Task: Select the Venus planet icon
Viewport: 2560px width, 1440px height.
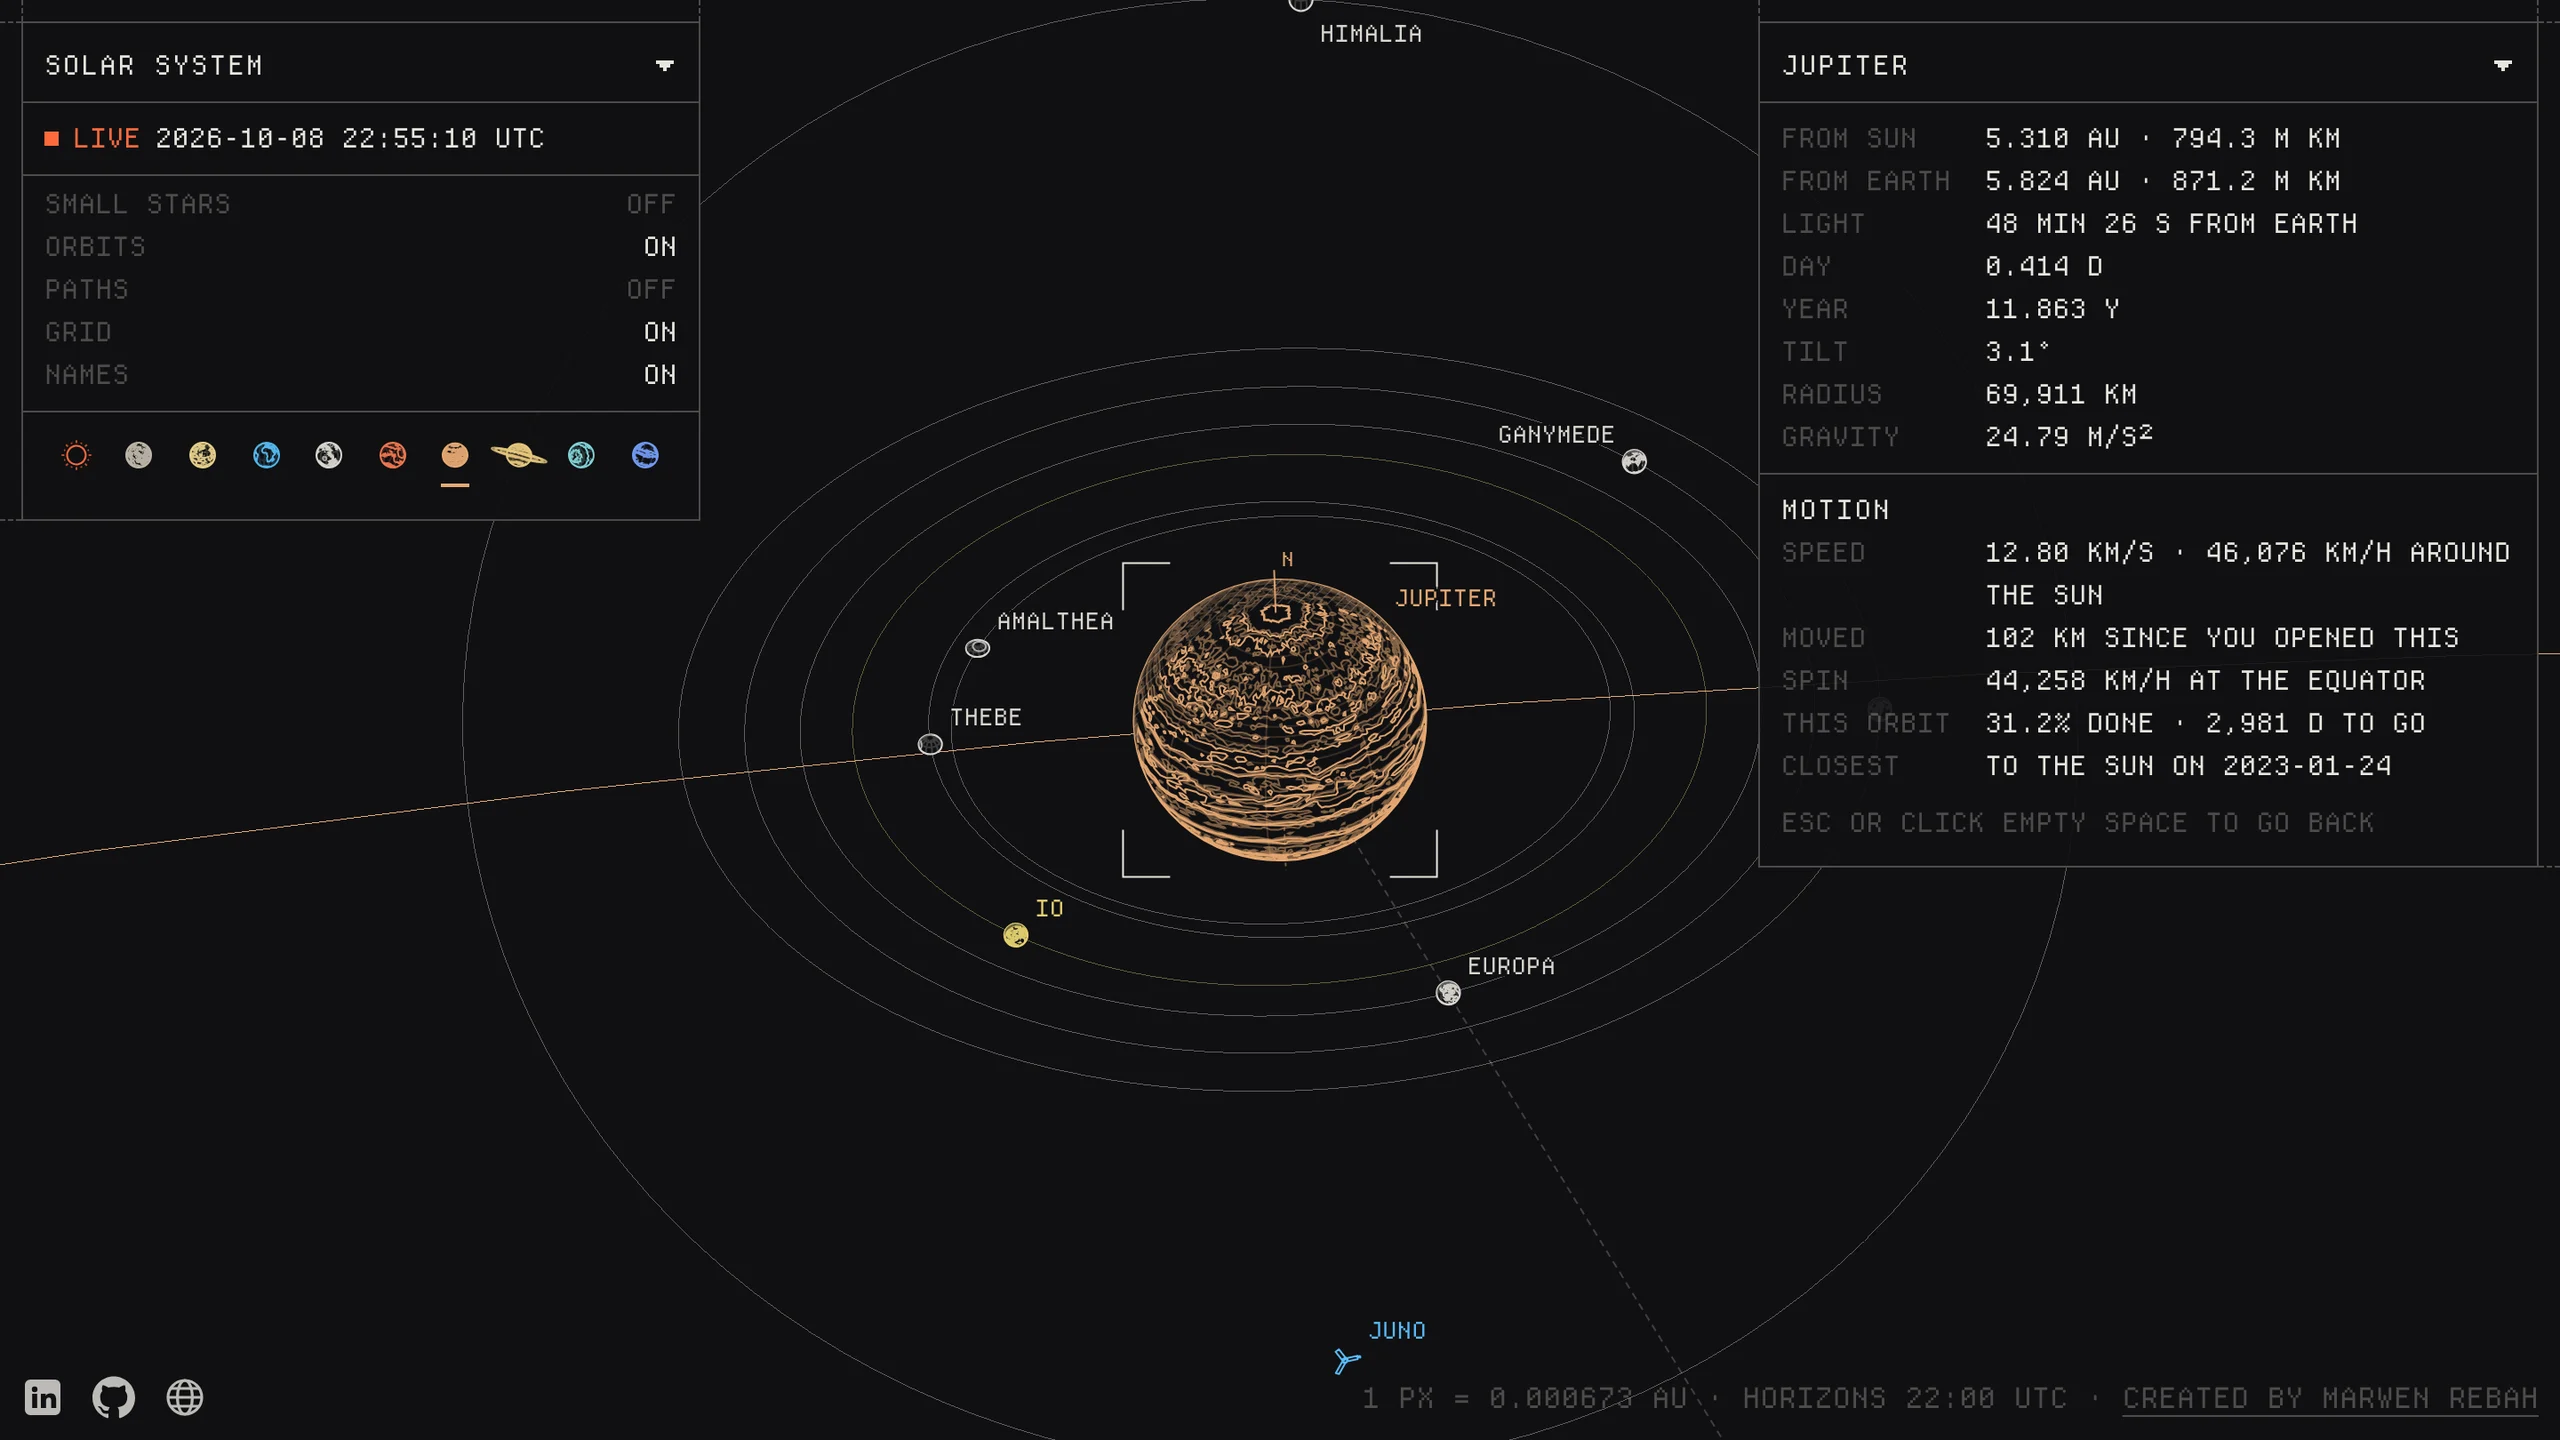Action: 203,456
